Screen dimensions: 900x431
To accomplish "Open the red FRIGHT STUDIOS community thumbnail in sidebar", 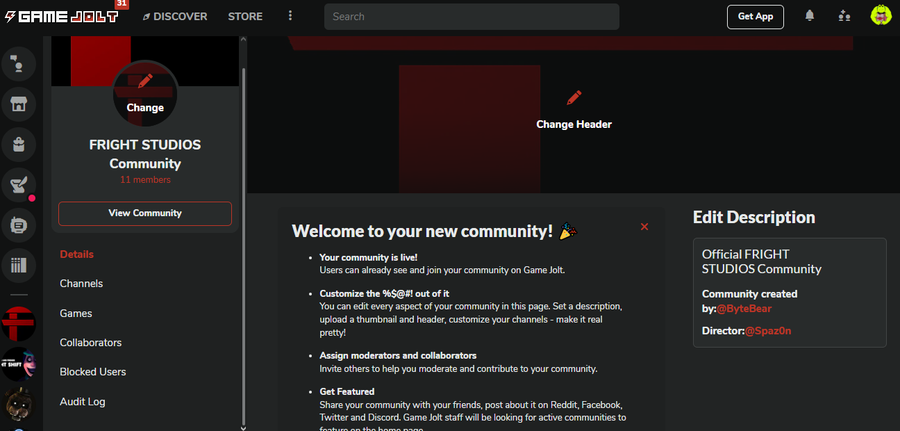I will [19, 324].
